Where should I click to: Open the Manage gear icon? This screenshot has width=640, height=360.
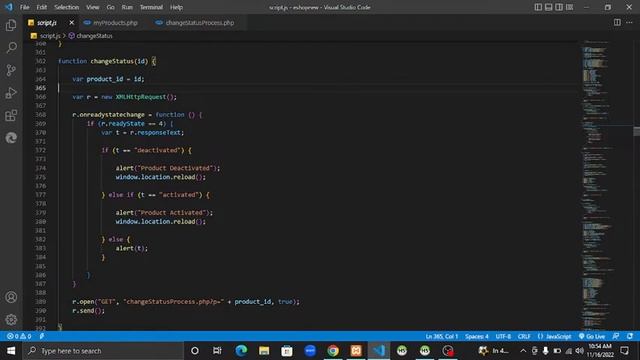coord(11,320)
